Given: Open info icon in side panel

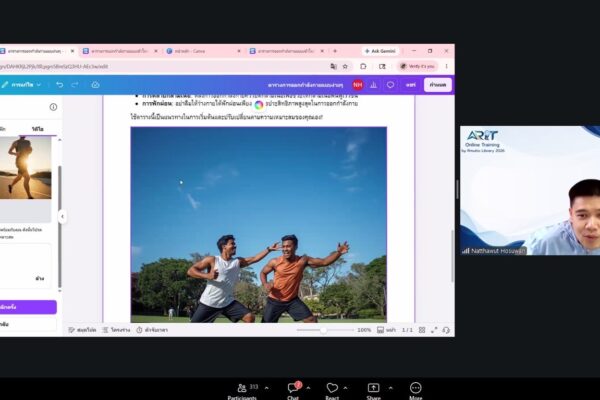Looking at the screenshot, I should click(53, 107).
